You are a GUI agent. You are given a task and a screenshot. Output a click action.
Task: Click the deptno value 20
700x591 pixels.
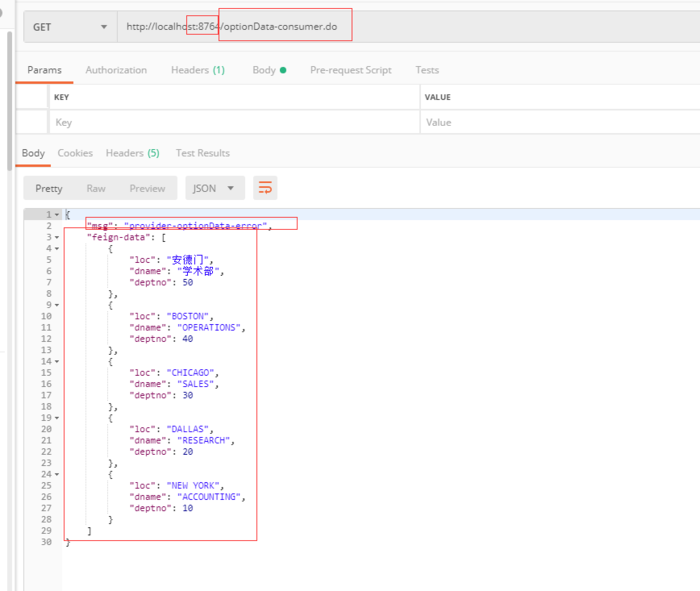(x=188, y=452)
